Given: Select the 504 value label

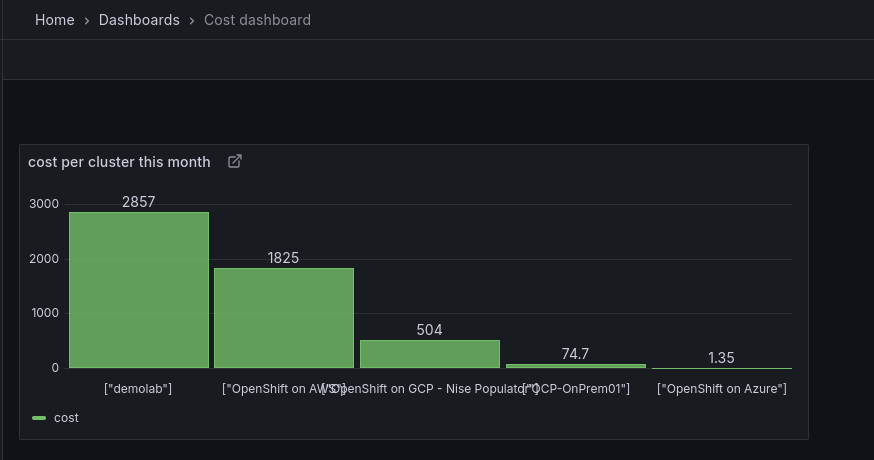Looking at the screenshot, I should tap(429, 330).
